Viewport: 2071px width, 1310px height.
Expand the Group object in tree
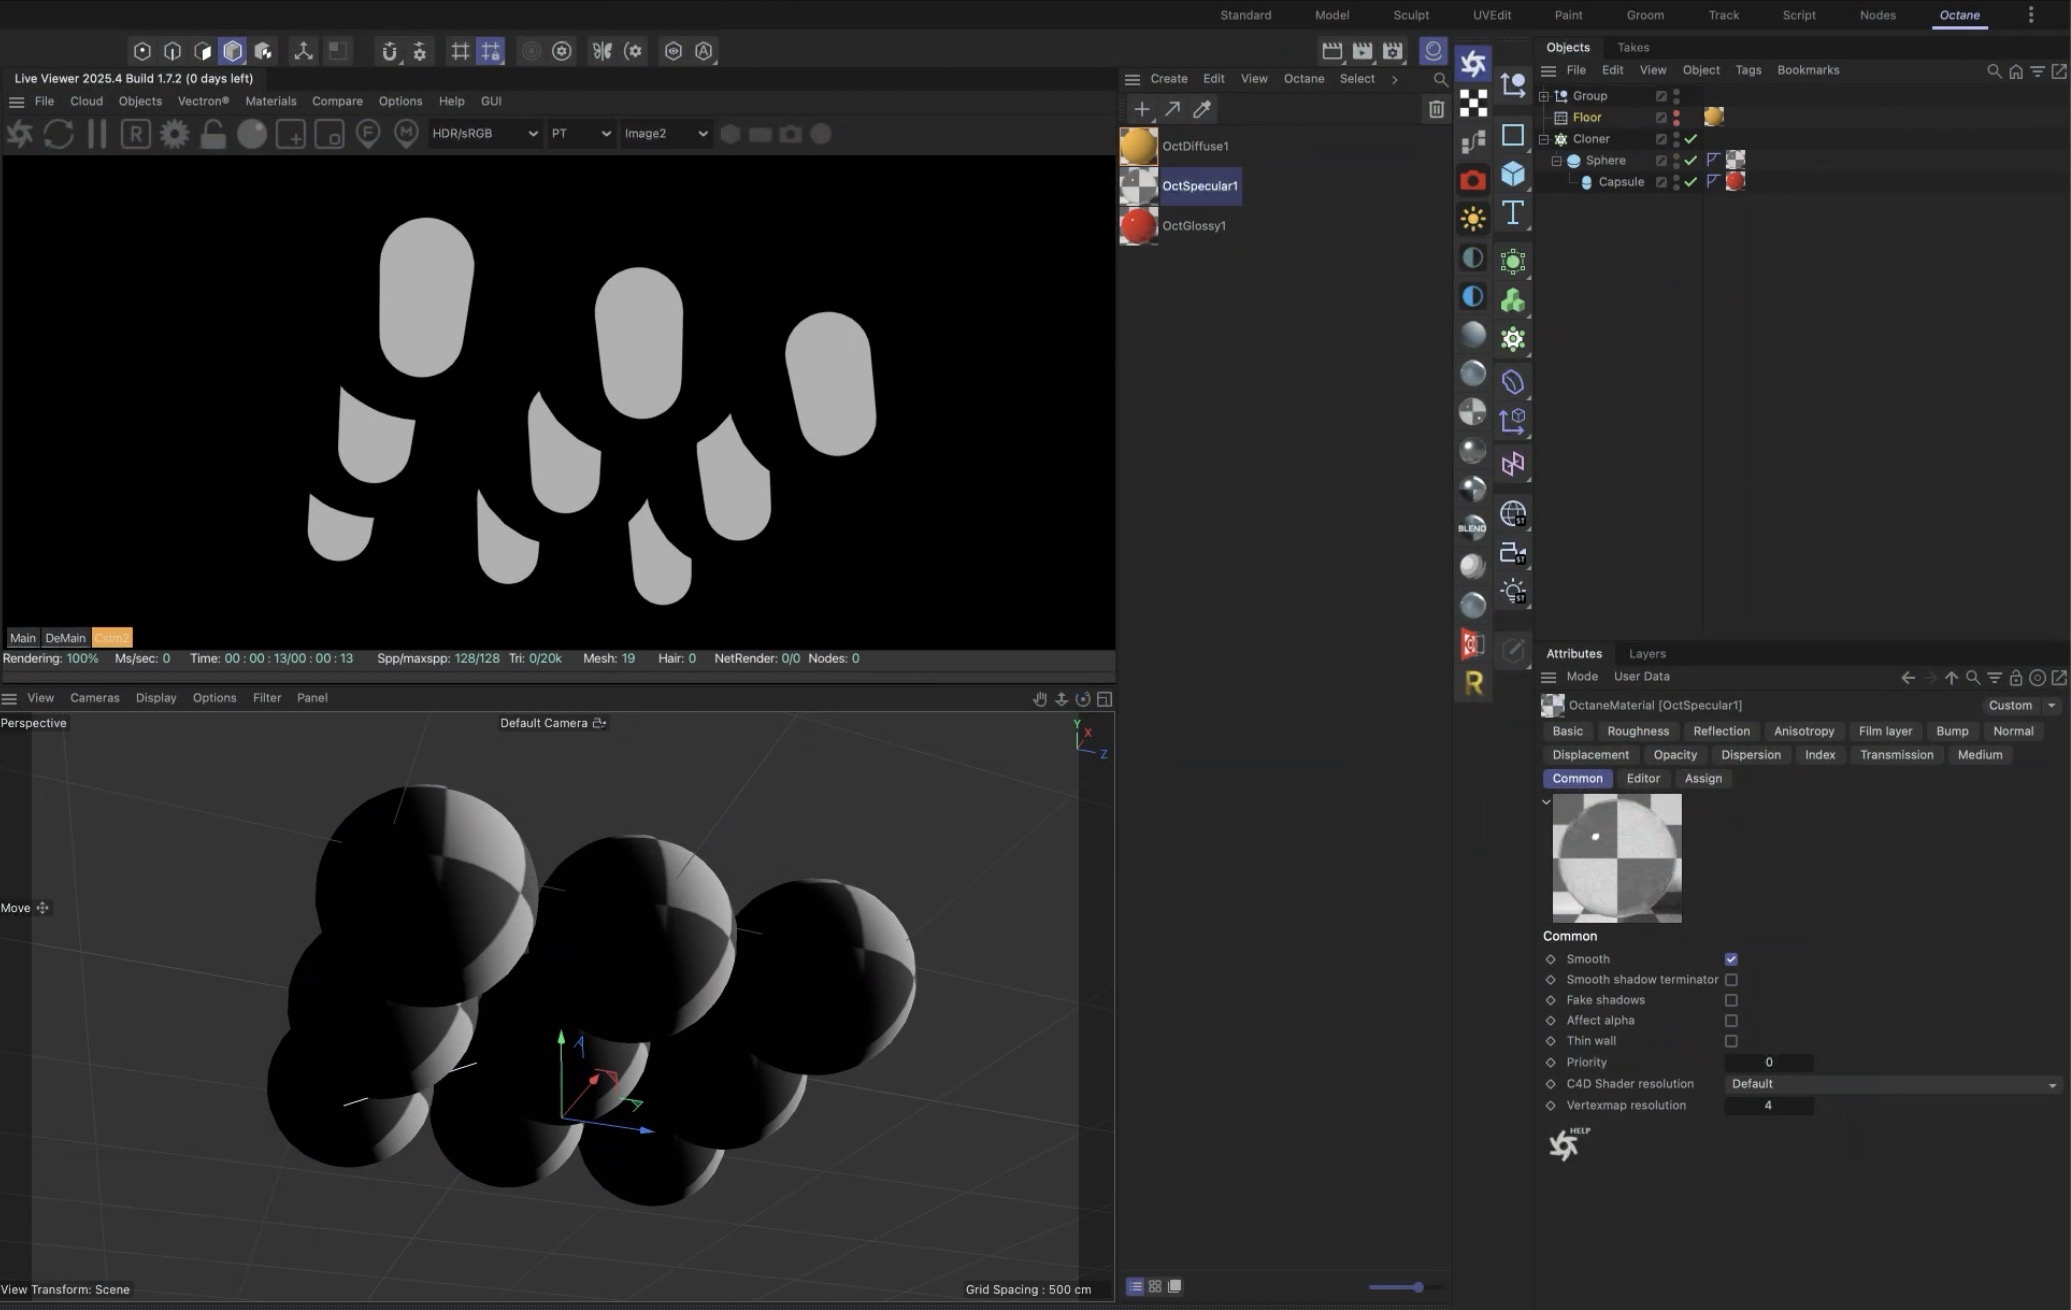1543,96
